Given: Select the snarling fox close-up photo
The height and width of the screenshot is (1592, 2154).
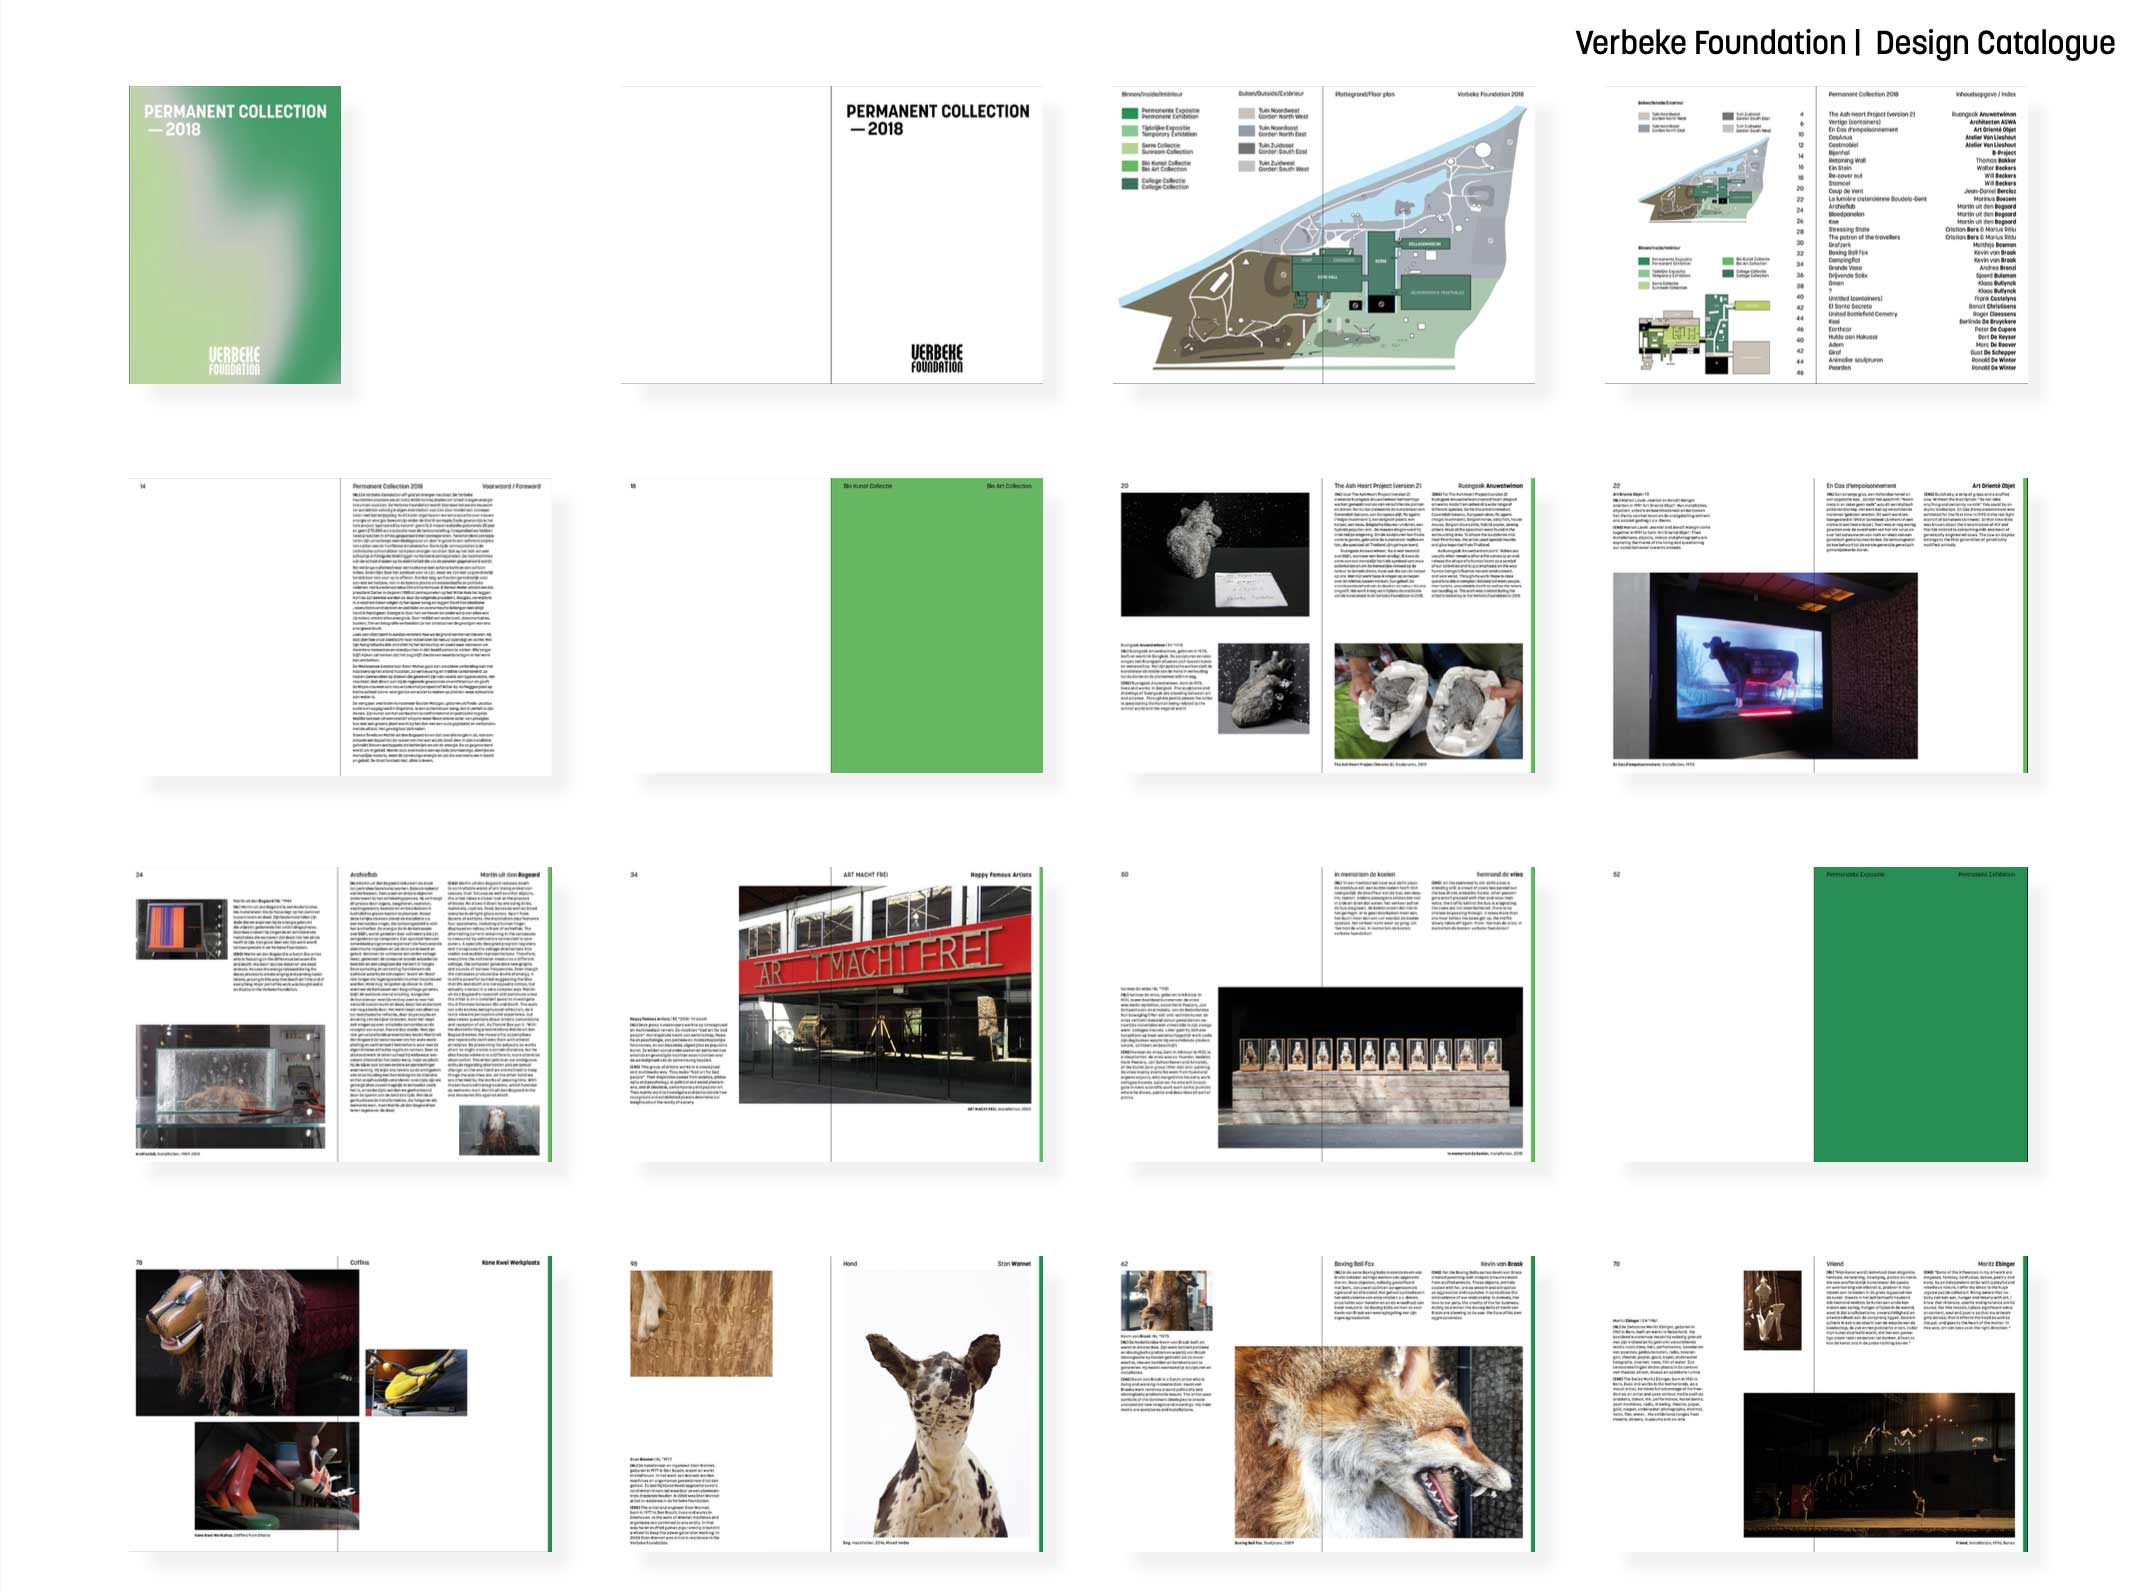Looking at the screenshot, I should [1378, 1442].
